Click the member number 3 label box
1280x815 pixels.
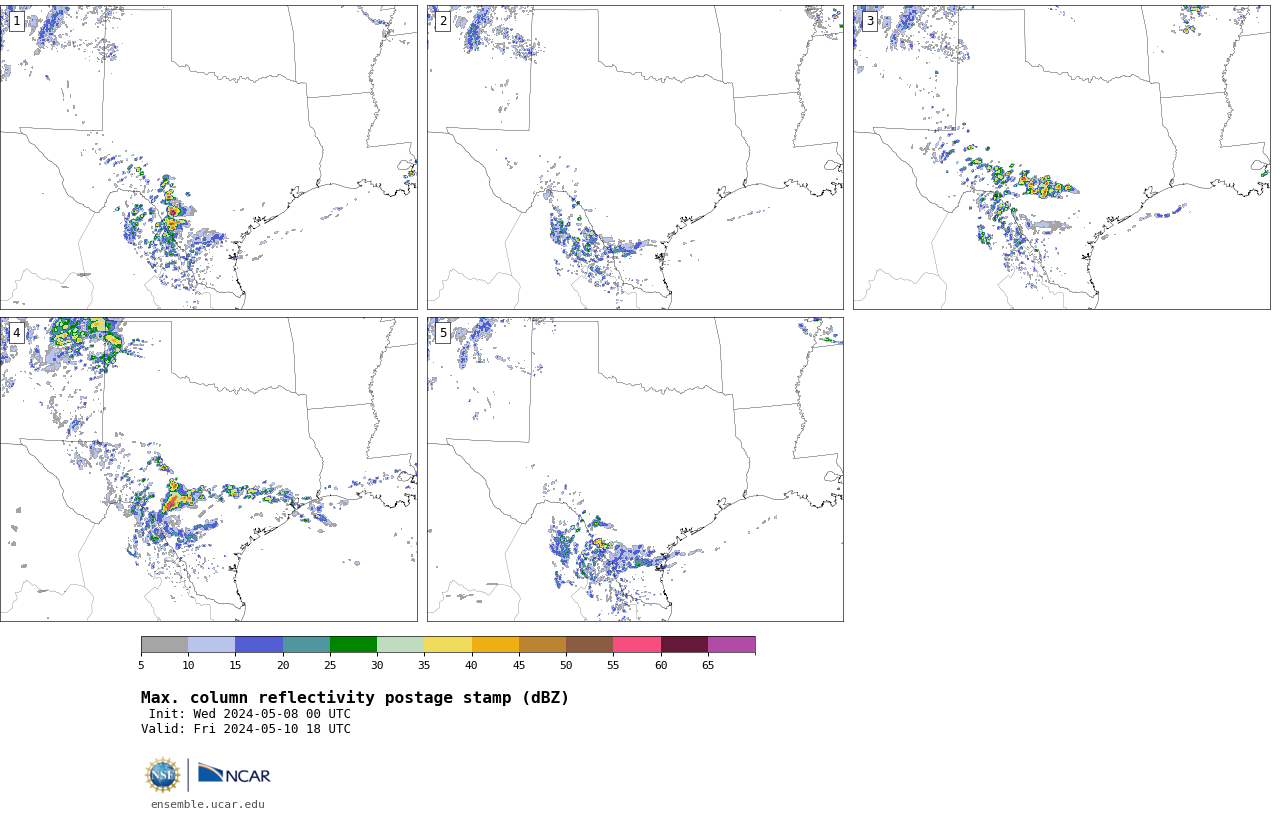point(869,21)
